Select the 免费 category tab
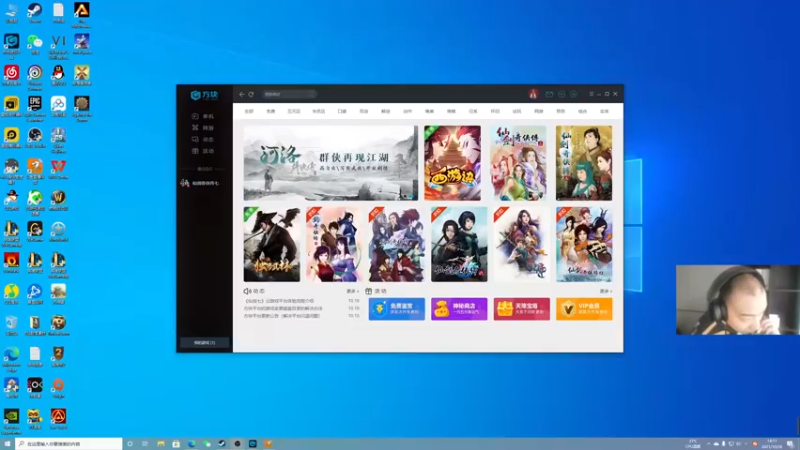This screenshot has height=450, width=800. (x=270, y=111)
